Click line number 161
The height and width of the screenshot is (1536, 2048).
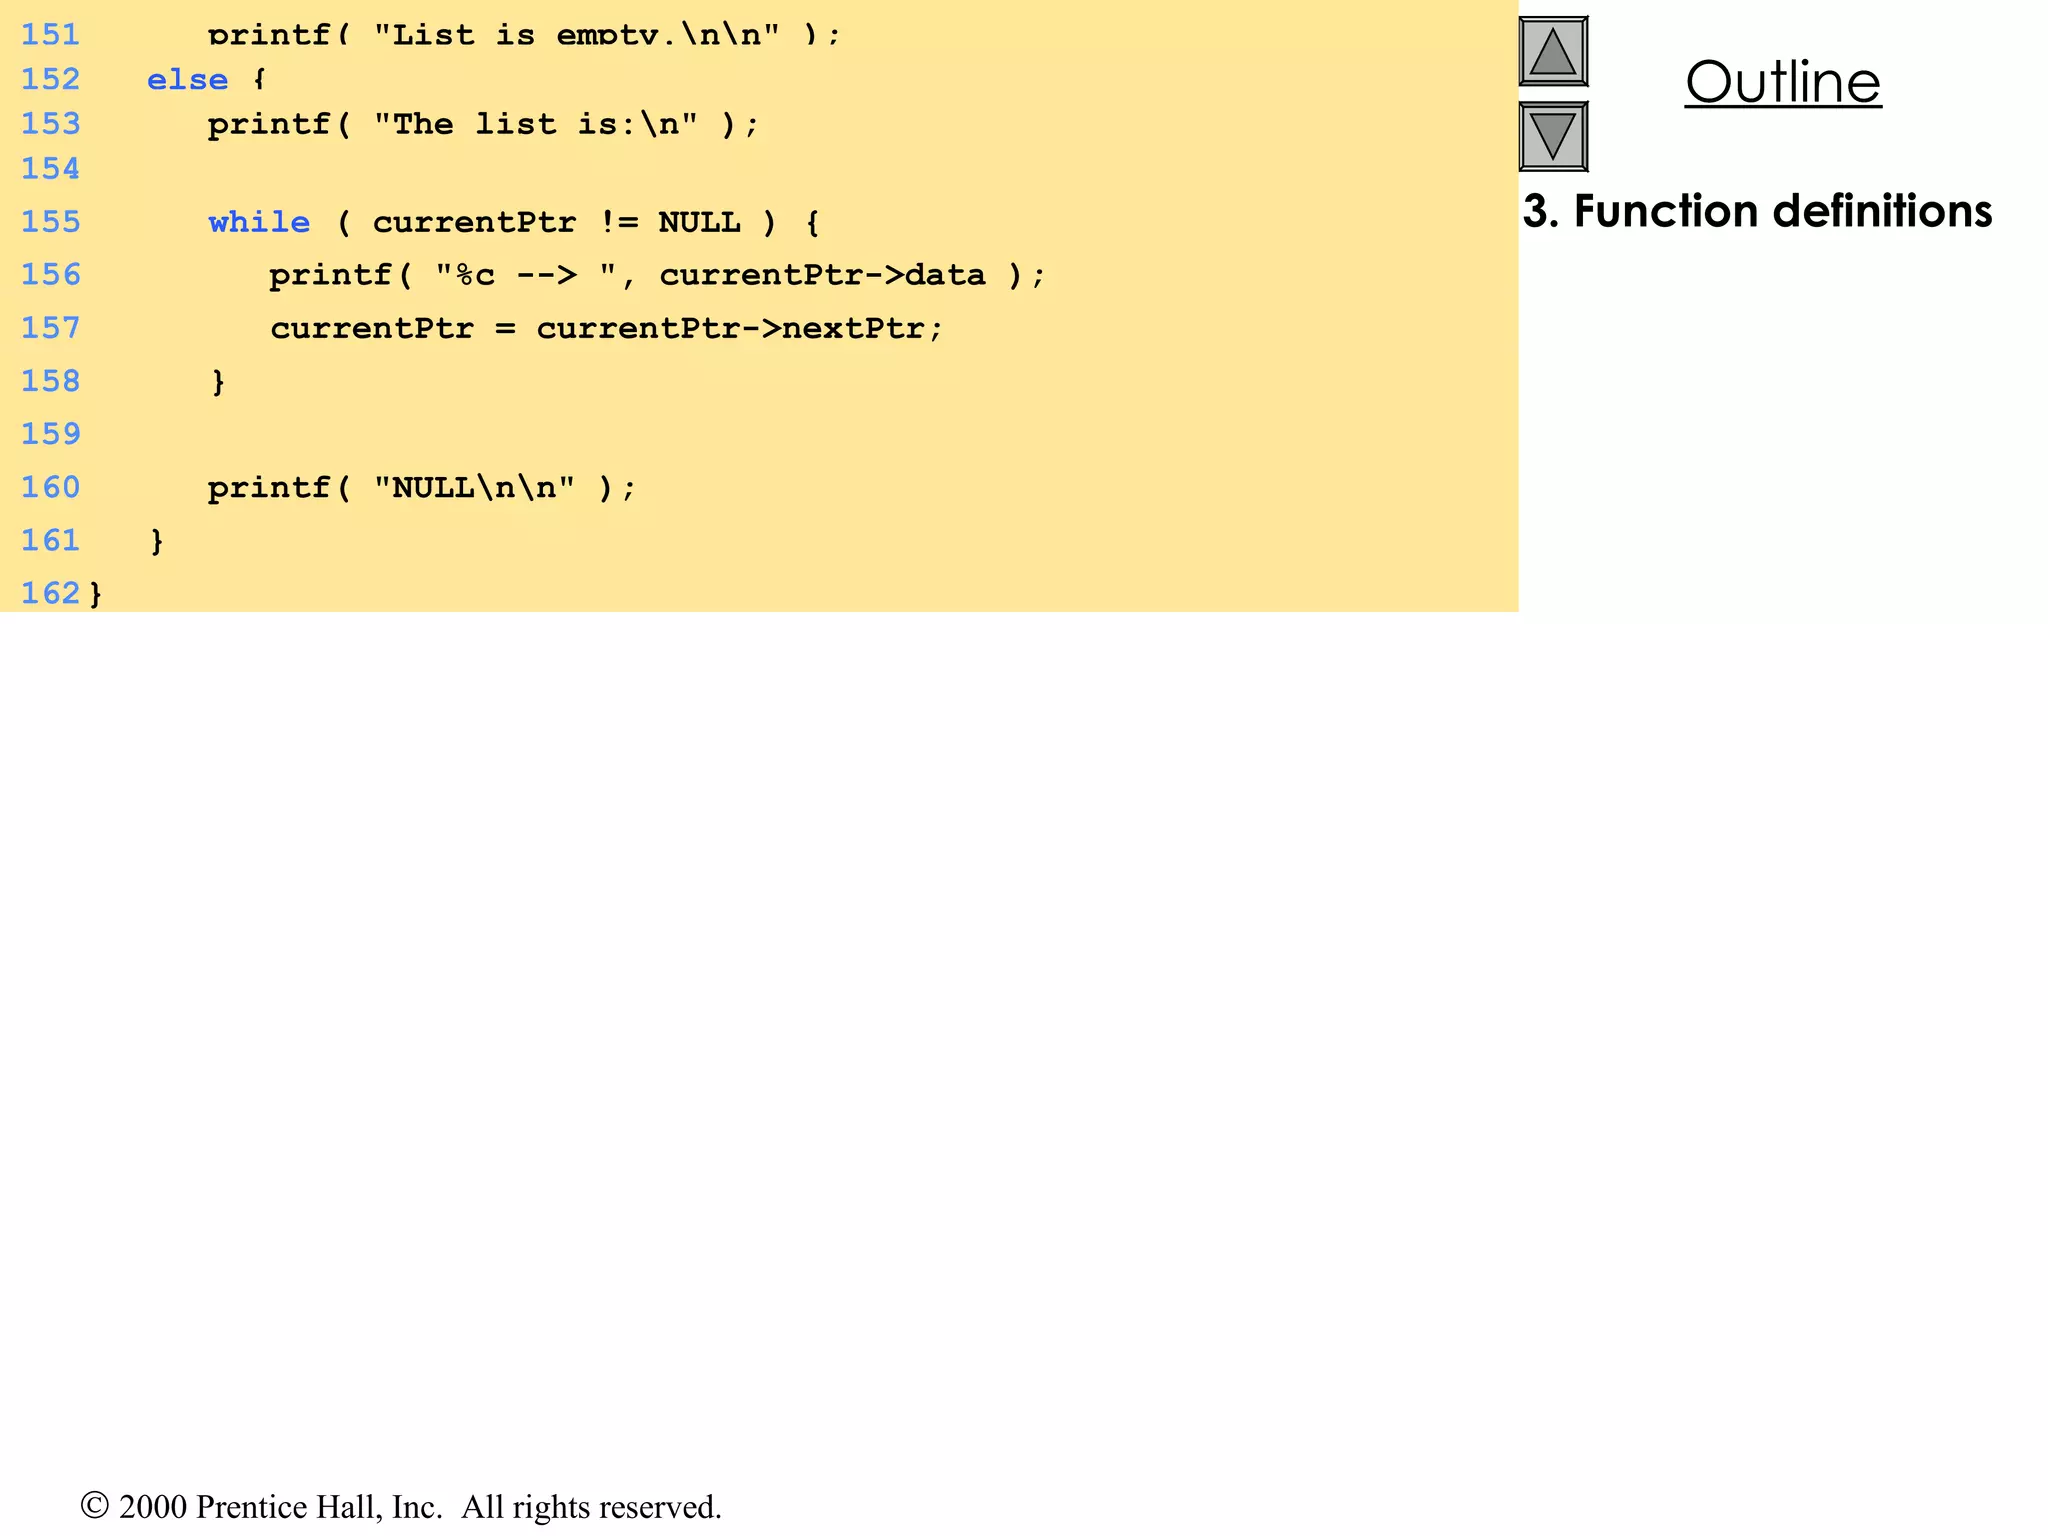(x=50, y=540)
